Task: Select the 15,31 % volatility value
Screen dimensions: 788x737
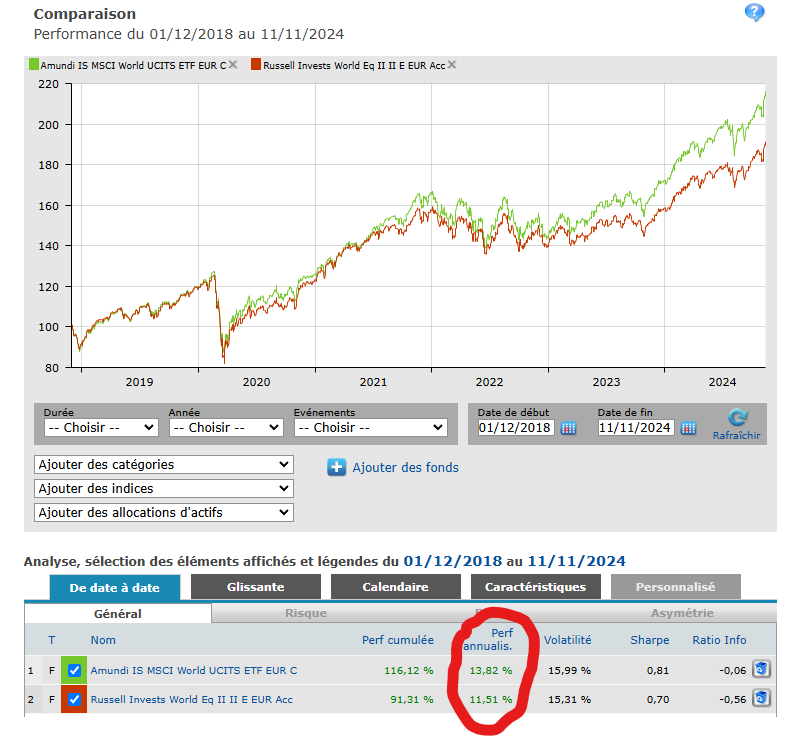Action: tap(569, 699)
